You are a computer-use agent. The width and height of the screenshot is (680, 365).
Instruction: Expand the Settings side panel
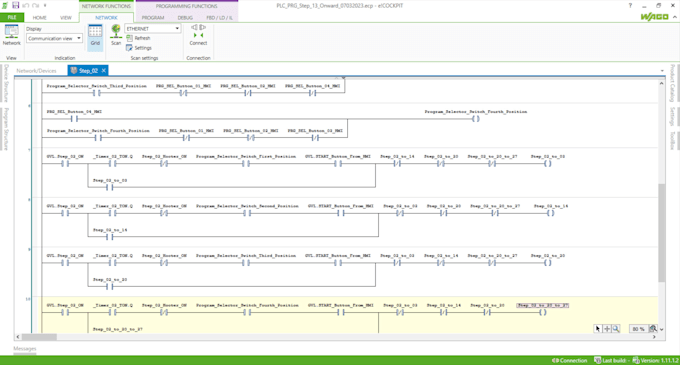click(x=672, y=116)
